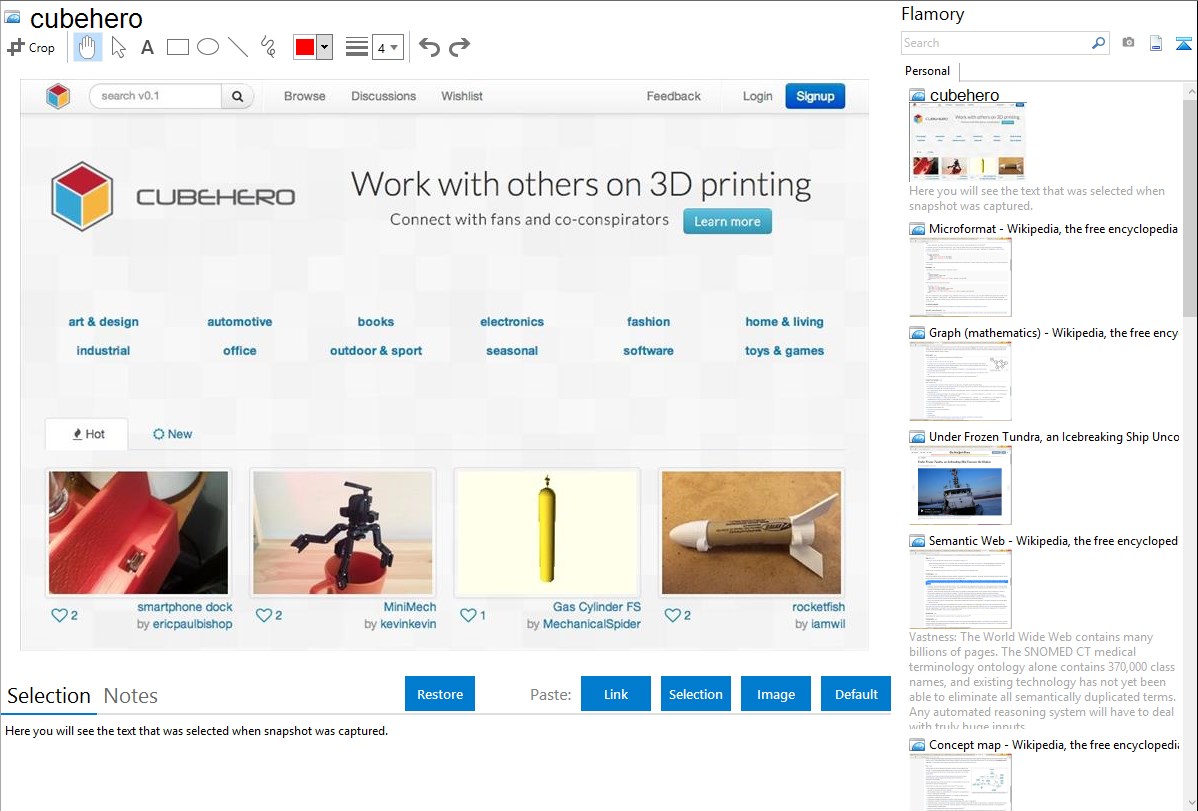Image resolution: width=1198 pixels, height=811 pixels.
Task: Click the search v0.1 input box
Action: (x=156, y=96)
